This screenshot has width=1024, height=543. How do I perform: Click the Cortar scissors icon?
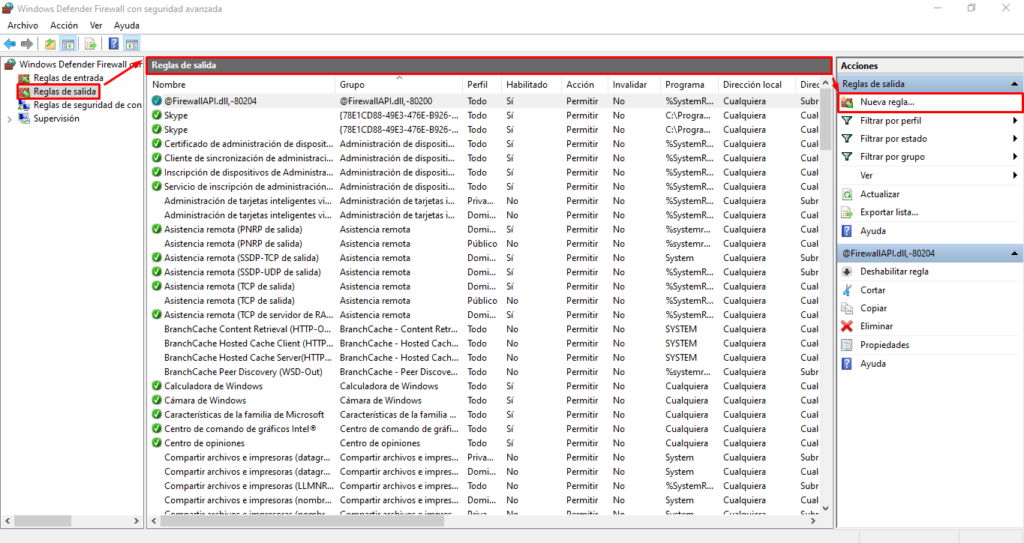tap(847, 289)
